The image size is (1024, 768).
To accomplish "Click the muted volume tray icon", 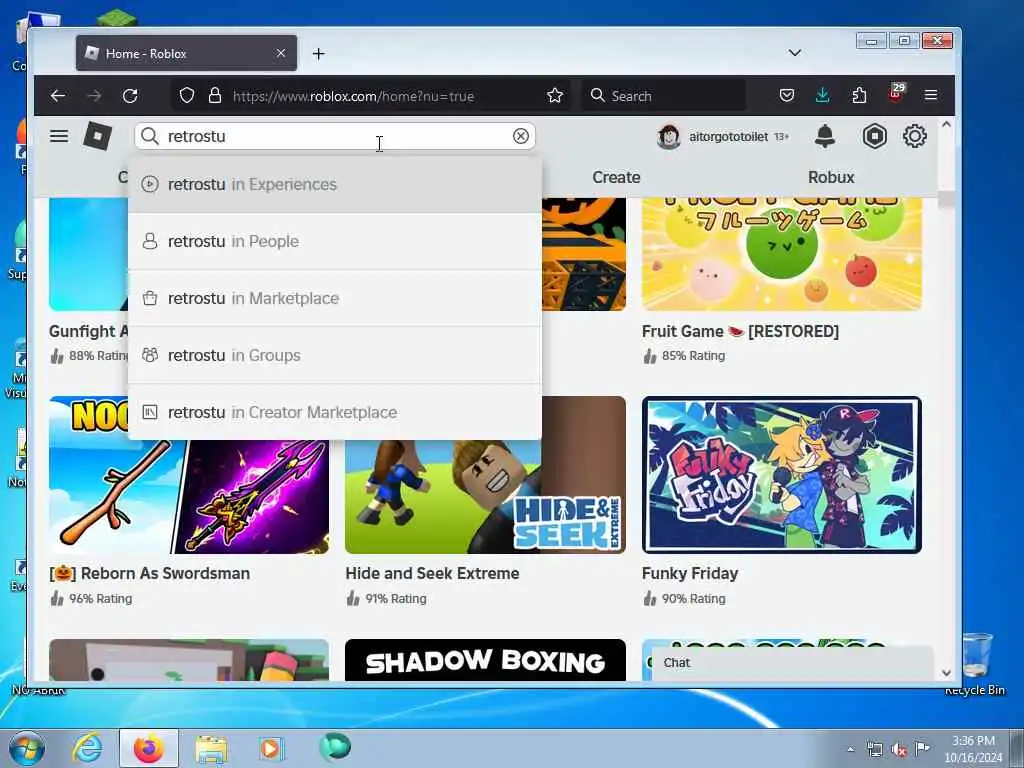I will [x=899, y=749].
